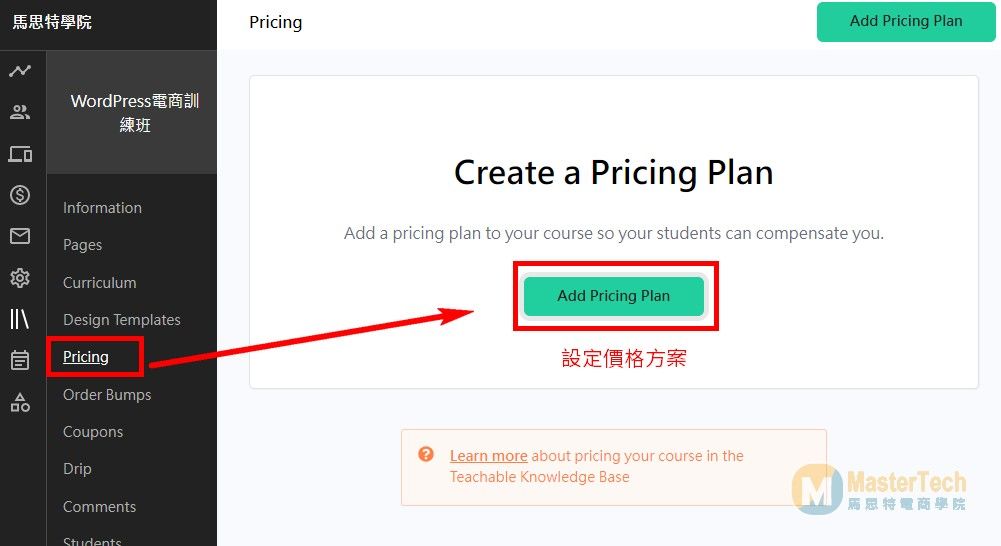Open the Dashboard analytics trend icon

[20, 71]
